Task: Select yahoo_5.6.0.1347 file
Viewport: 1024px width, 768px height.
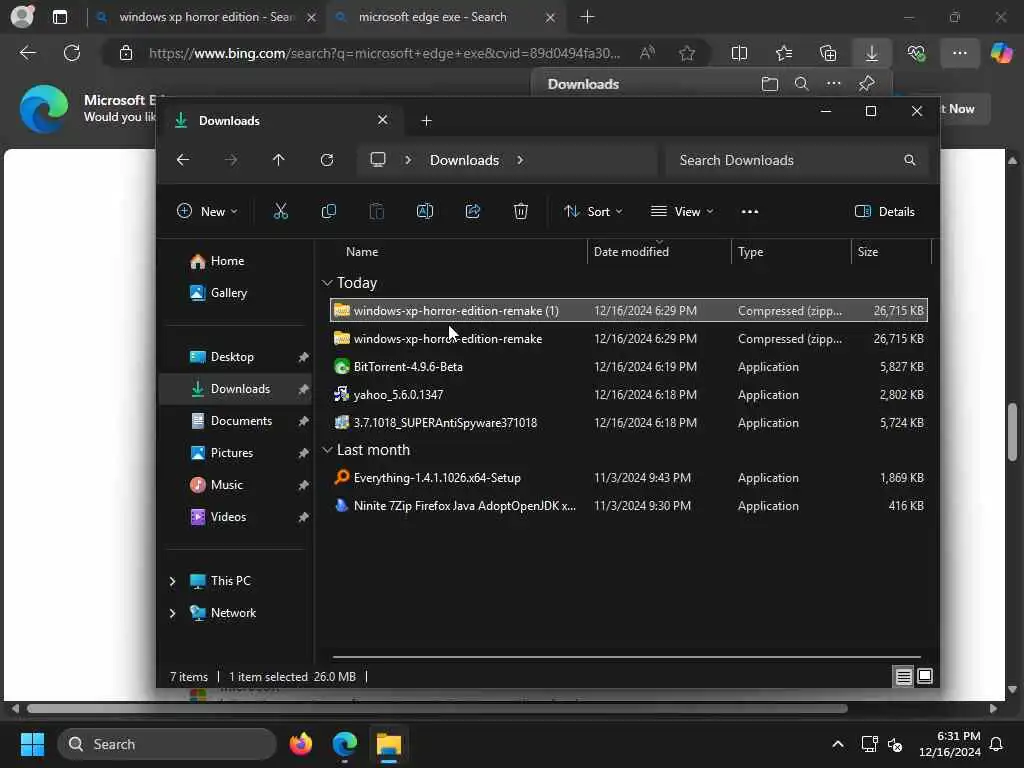Action: coord(628,395)
